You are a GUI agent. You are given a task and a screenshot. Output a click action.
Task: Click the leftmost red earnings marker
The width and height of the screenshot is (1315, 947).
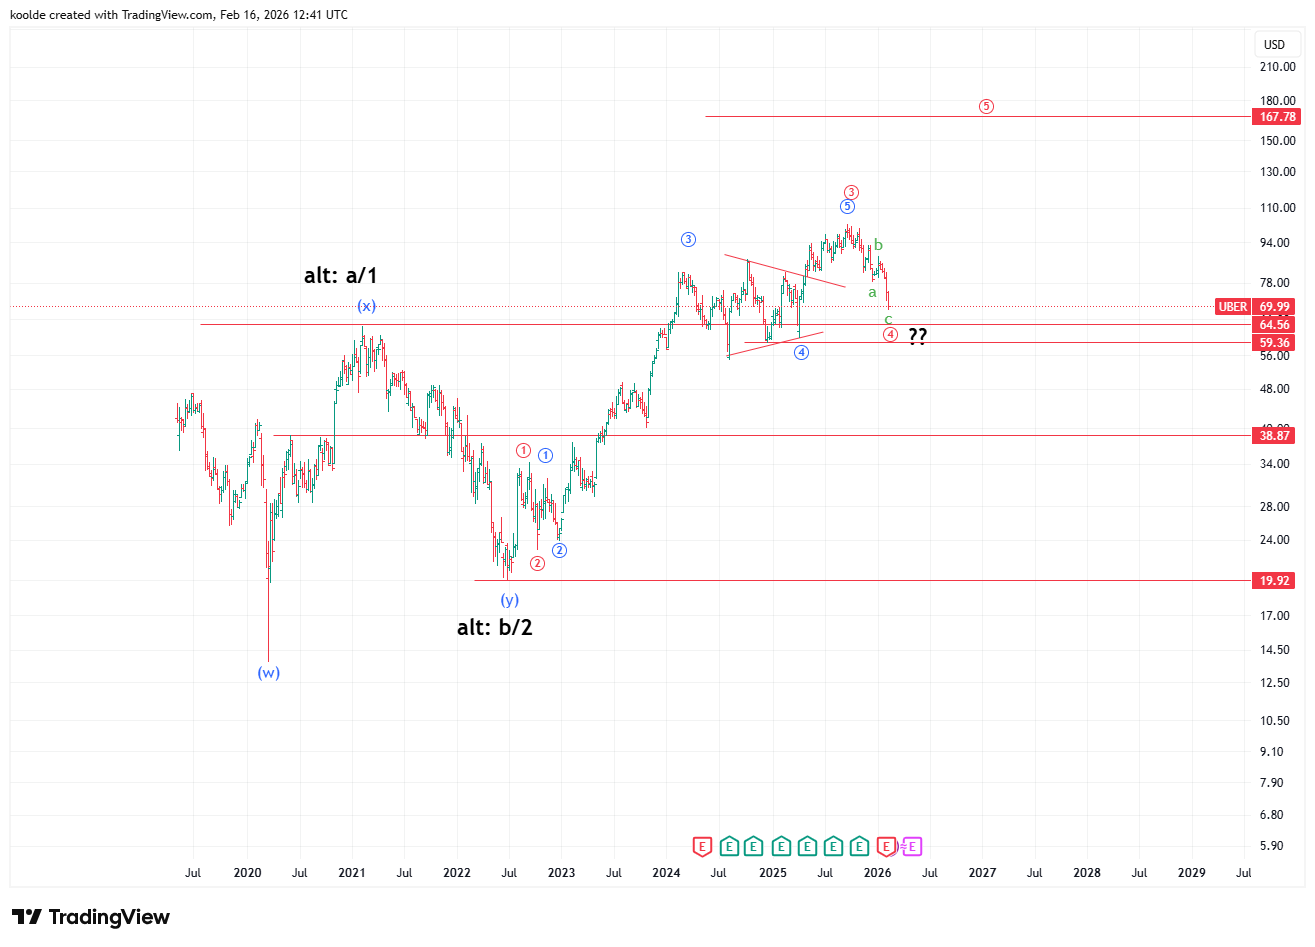[702, 847]
